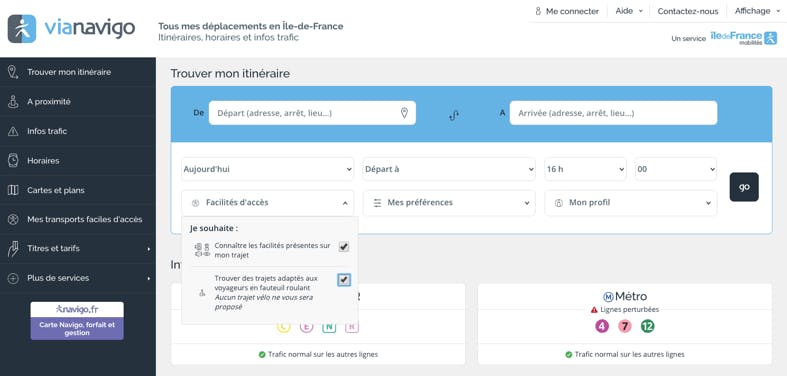Open the Aujourd'hui date selector

[268, 169]
